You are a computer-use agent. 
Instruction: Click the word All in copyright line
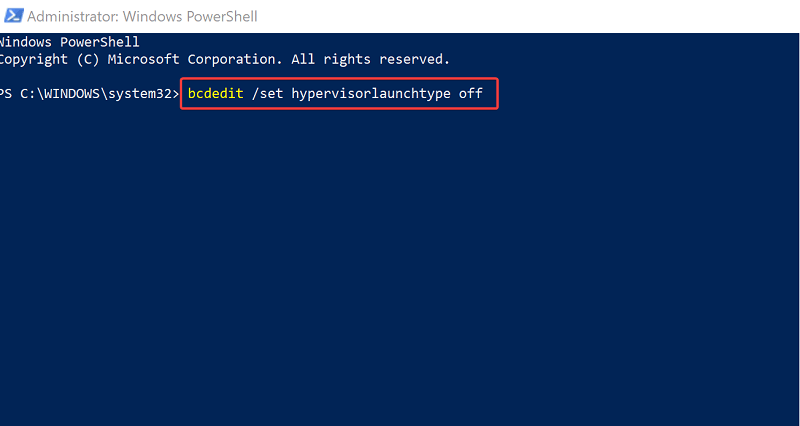[x=303, y=59]
